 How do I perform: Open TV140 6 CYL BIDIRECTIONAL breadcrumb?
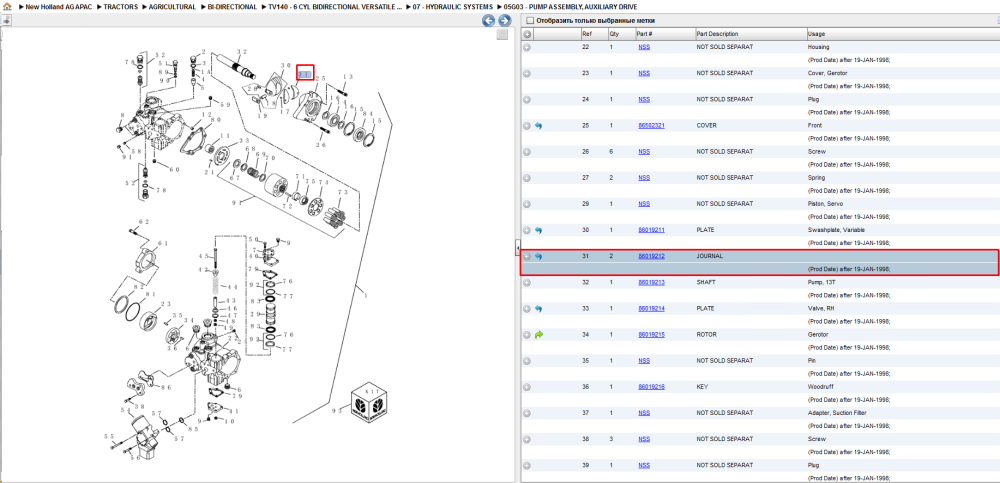click(335, 6)
